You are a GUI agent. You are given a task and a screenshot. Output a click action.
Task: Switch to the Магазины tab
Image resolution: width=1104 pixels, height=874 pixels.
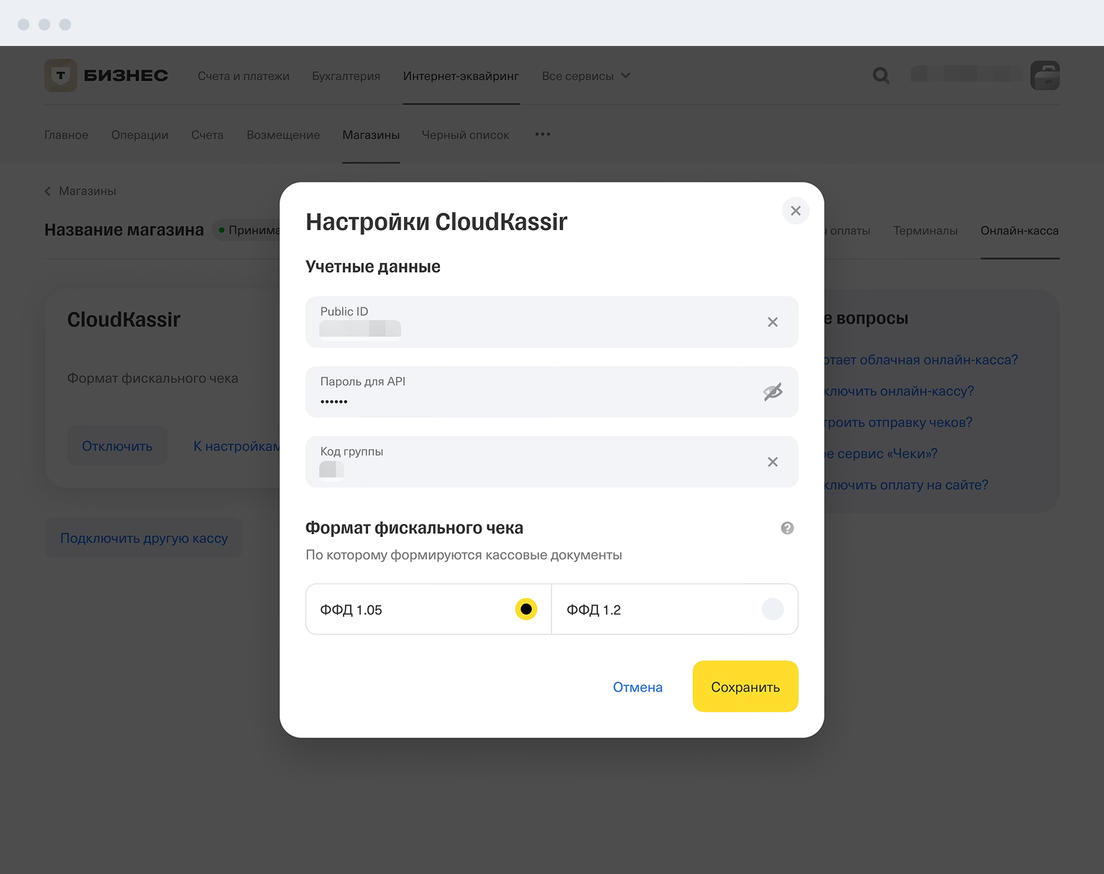[371, 135]
